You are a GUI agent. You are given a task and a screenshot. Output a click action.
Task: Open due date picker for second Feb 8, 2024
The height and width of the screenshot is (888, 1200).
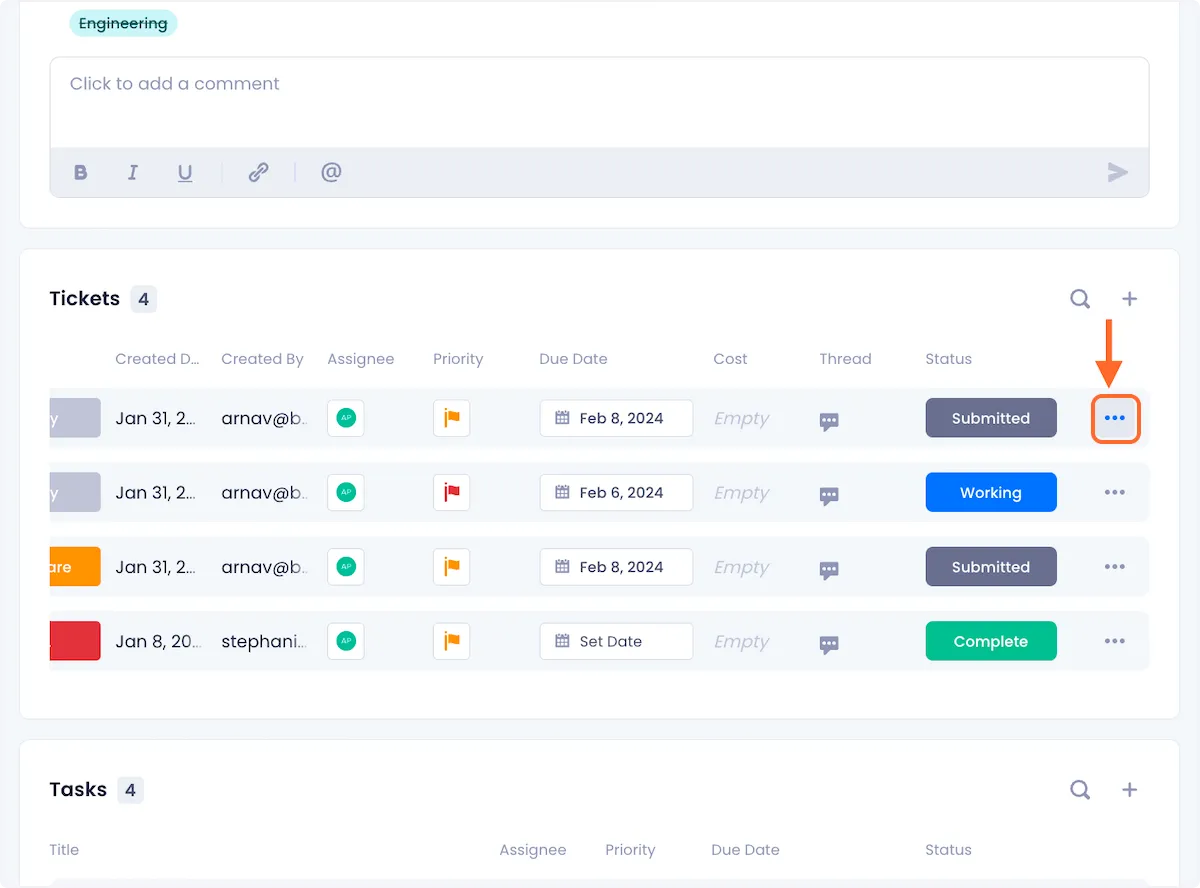pos(616,566)
